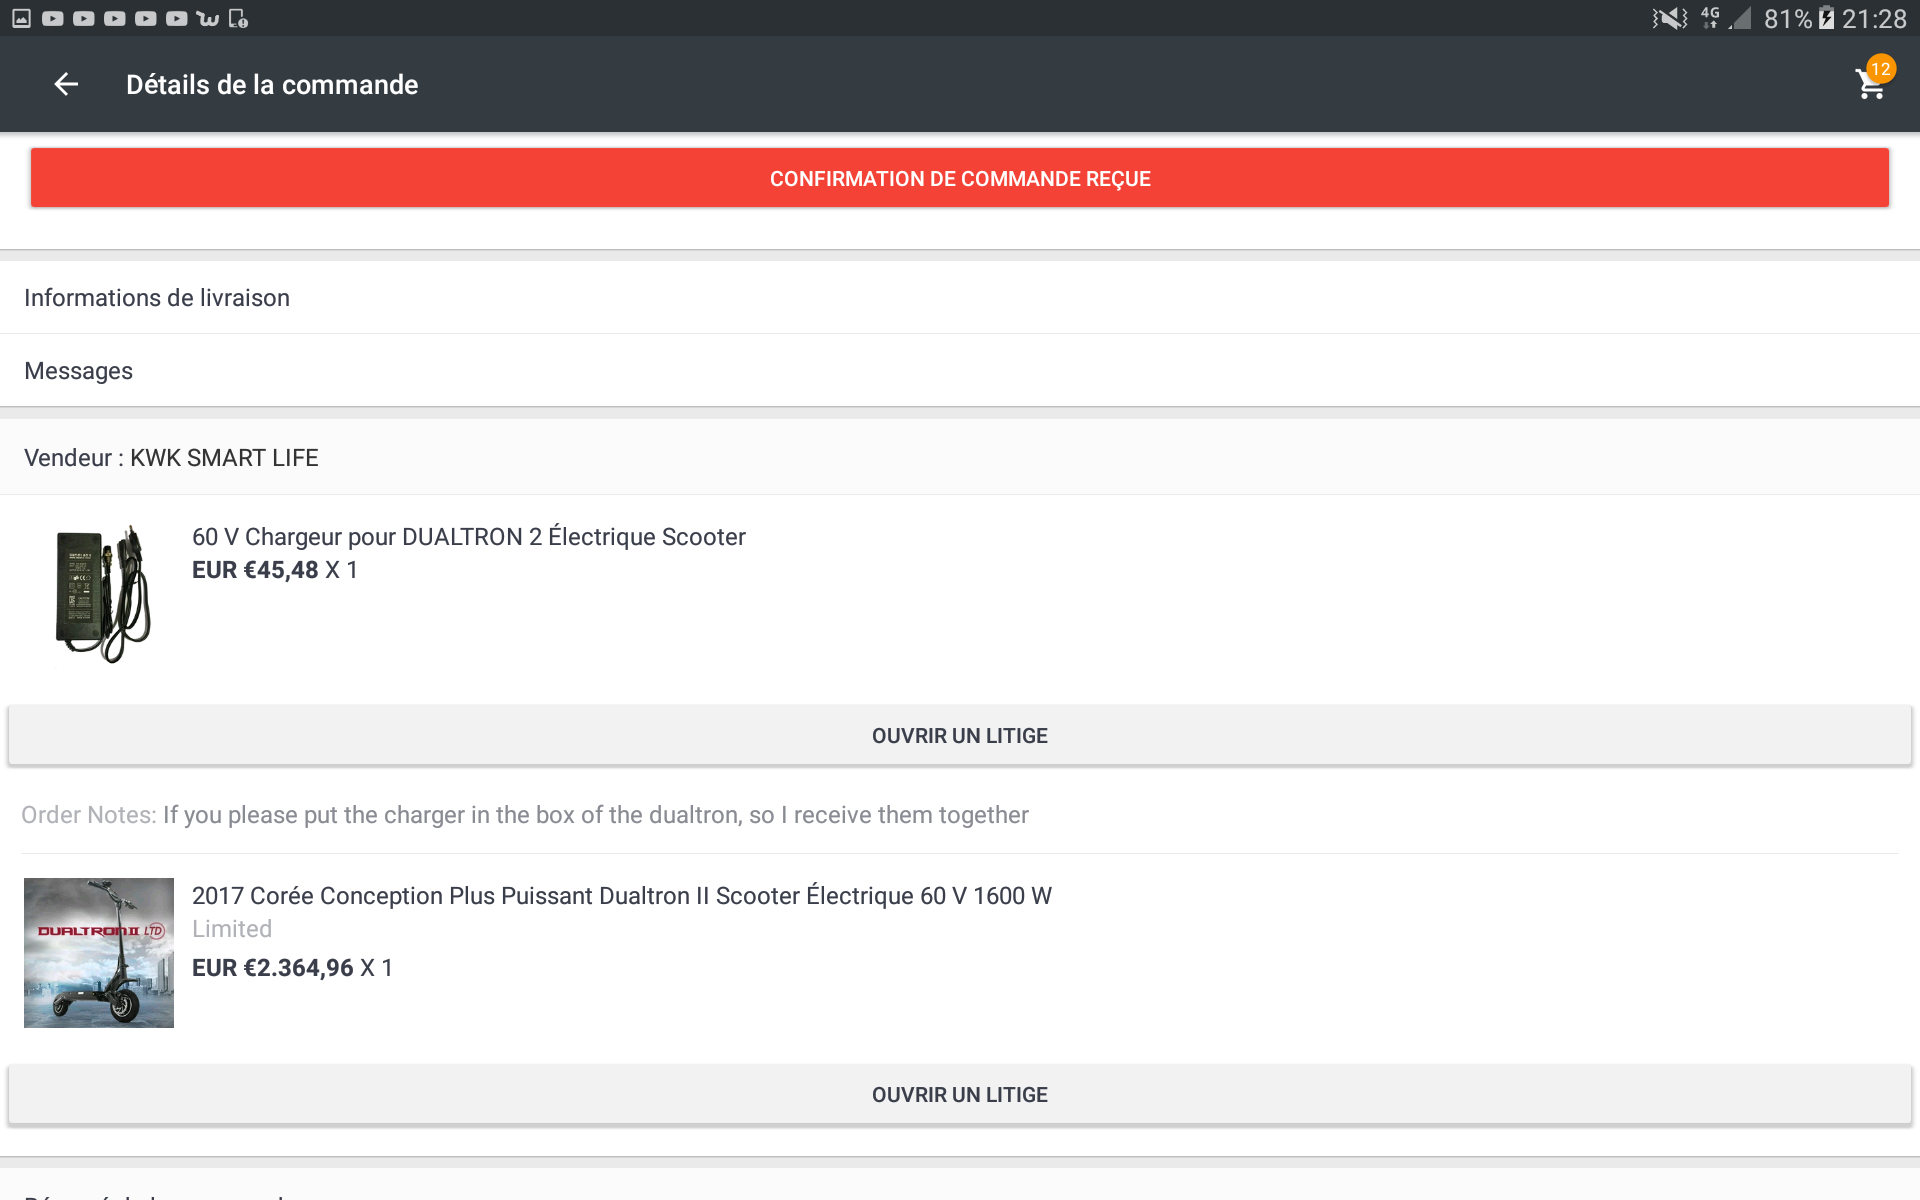
Task: Select the Order Notes text
Action: click(x=525, y=815)
